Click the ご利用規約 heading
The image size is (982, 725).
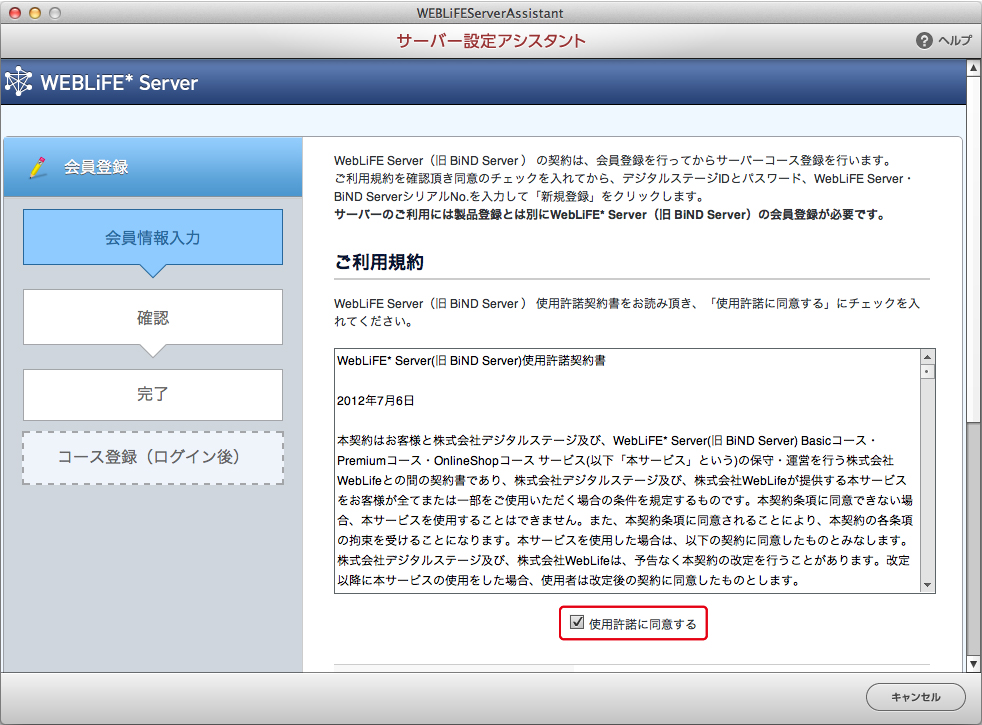pyautogui.click(x=380, y=262)
